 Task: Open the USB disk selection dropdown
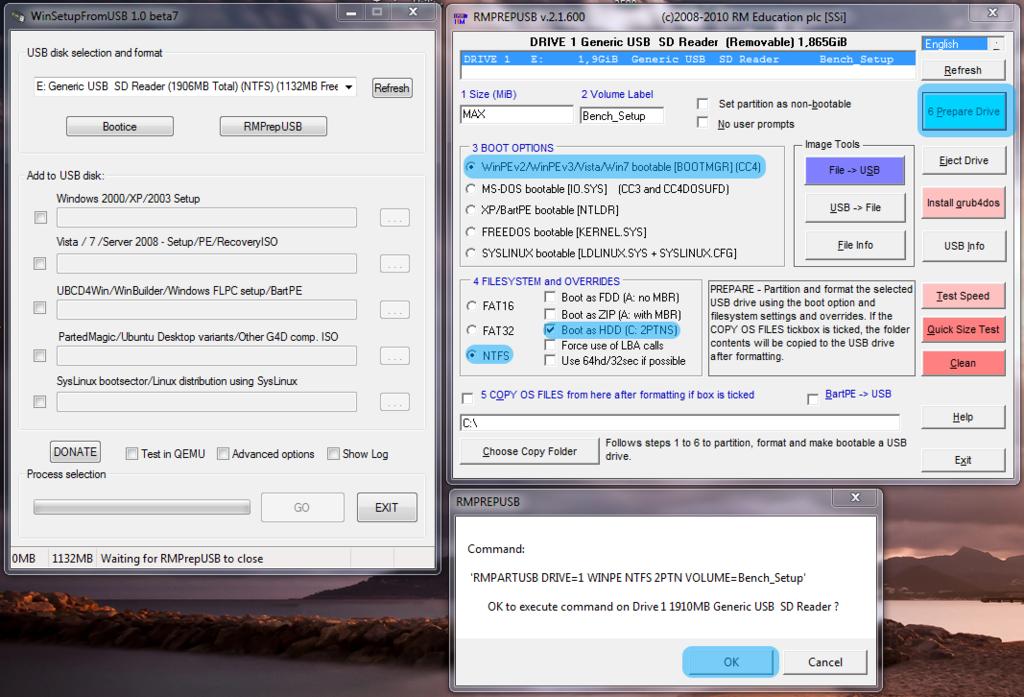click(x=349, y=86)
